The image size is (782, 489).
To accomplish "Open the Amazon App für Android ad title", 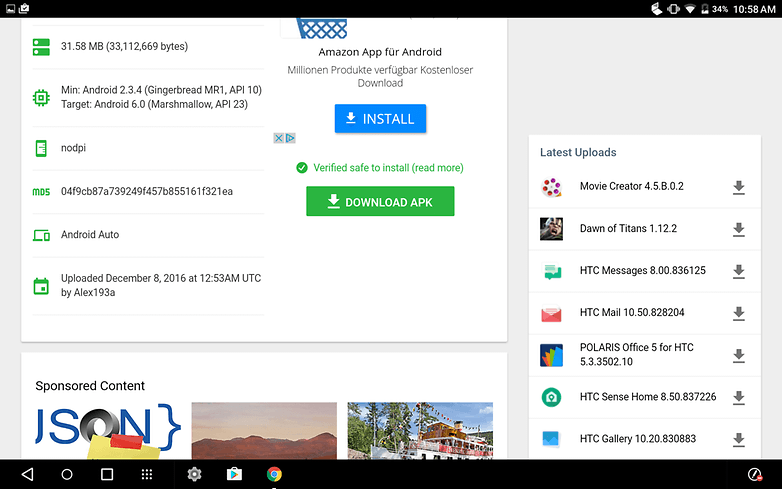I will pos(380,52).
